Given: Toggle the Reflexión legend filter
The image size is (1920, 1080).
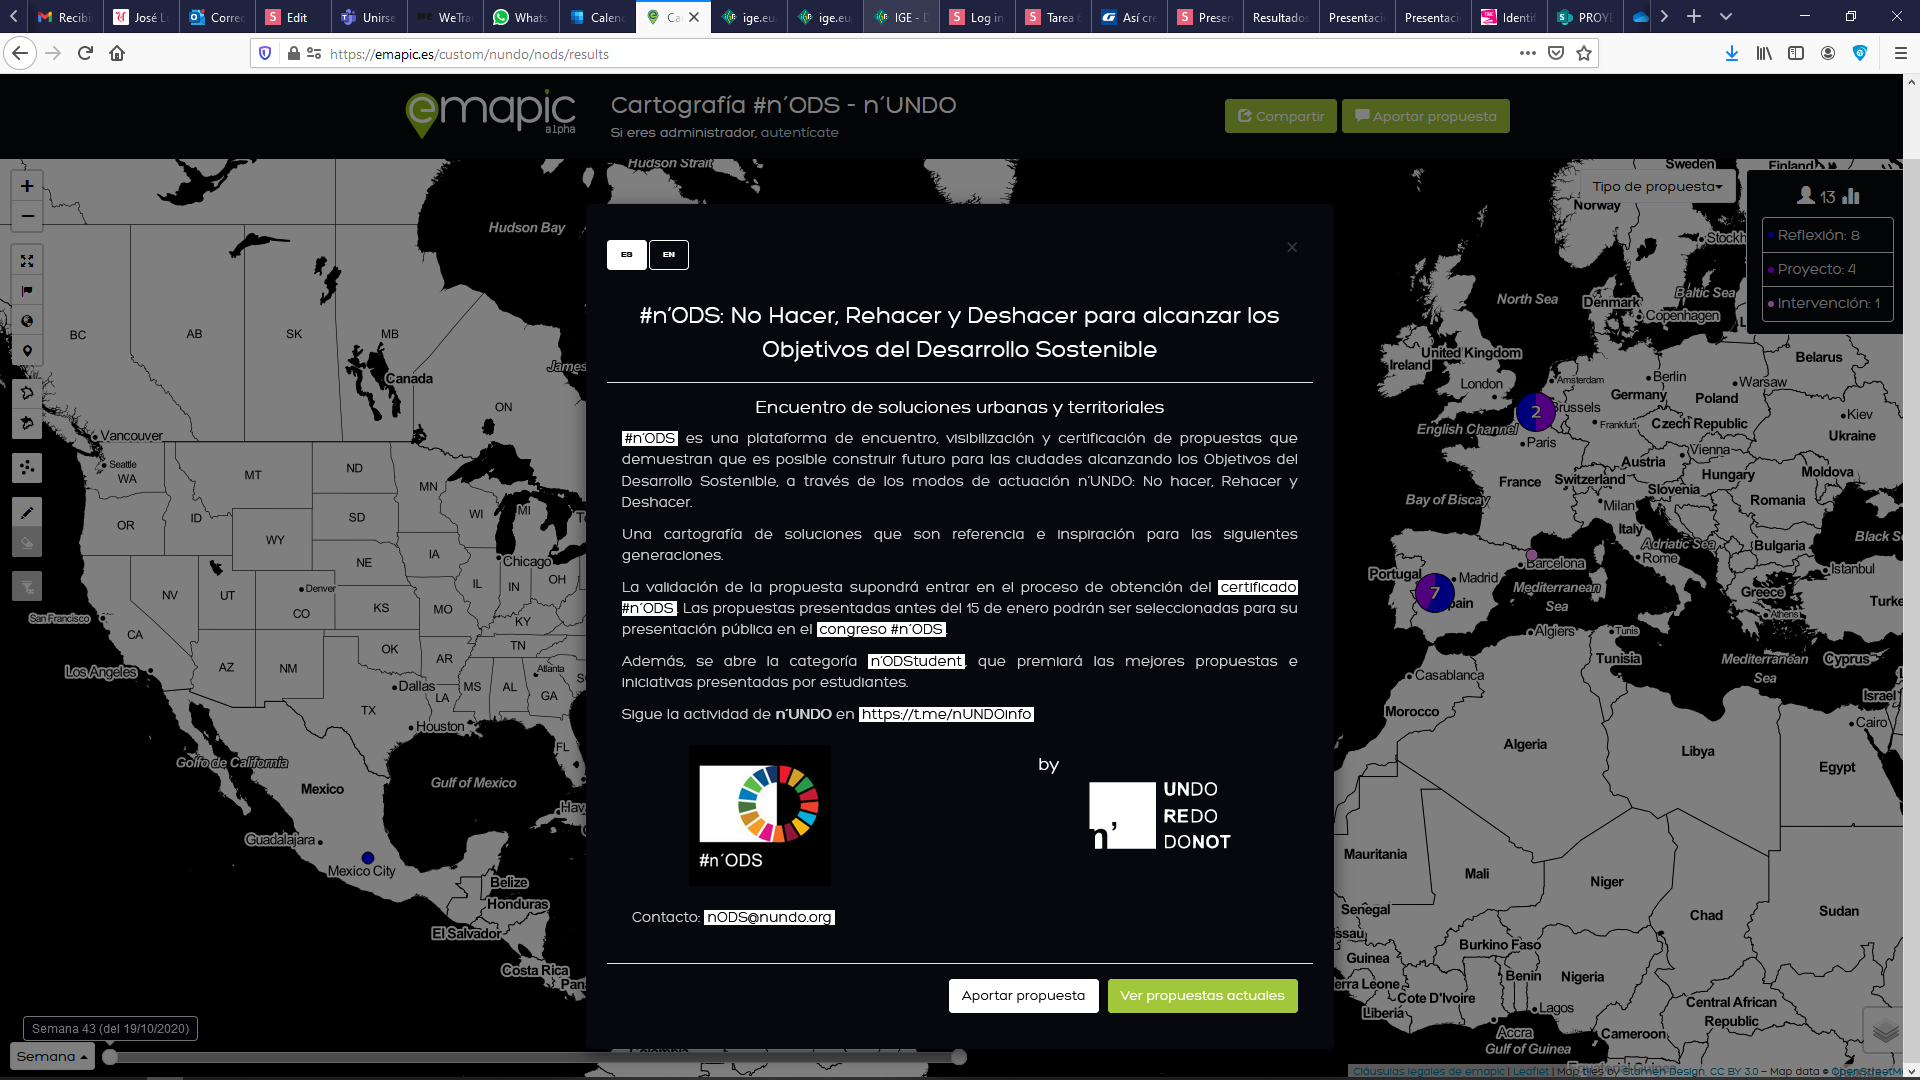Looking at the screenshot, I should click(1826, 235).
